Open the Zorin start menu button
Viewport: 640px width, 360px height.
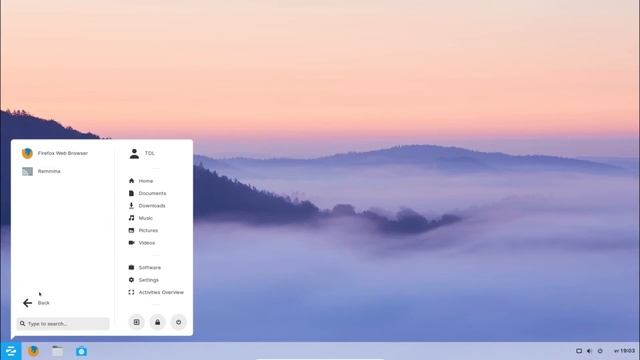click(11, 351)
